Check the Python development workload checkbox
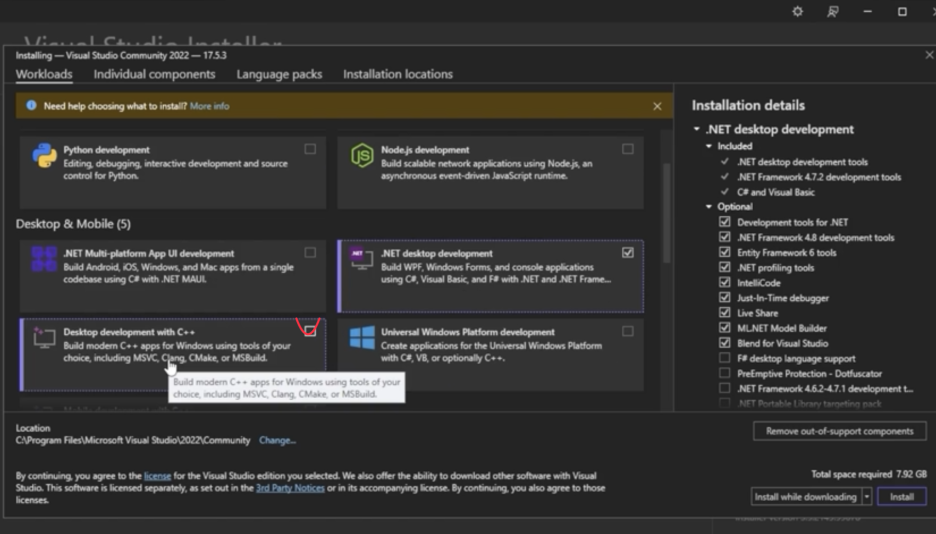 [310, 149]
